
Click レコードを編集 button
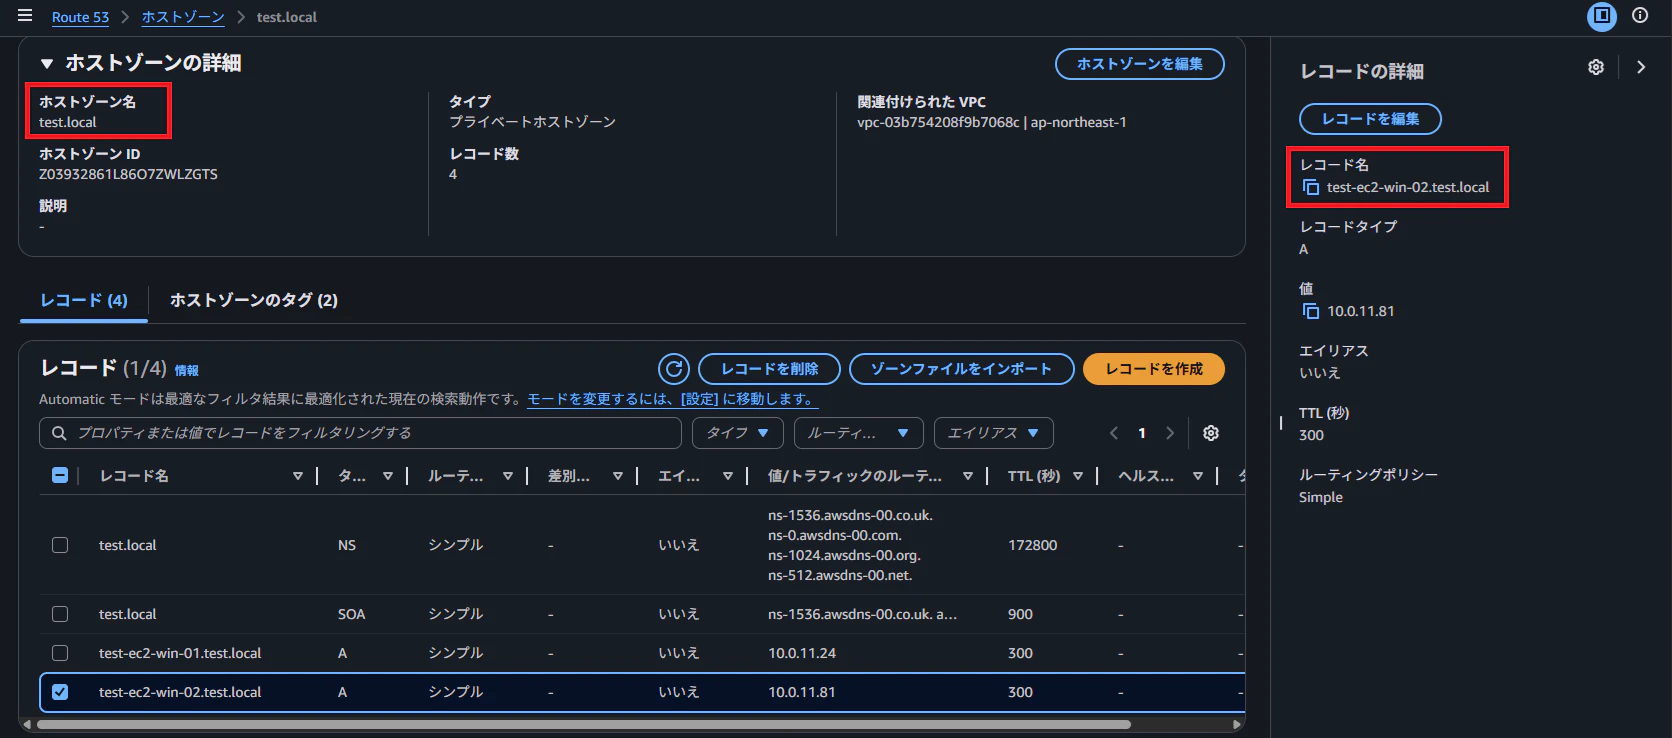(1370, 119)
